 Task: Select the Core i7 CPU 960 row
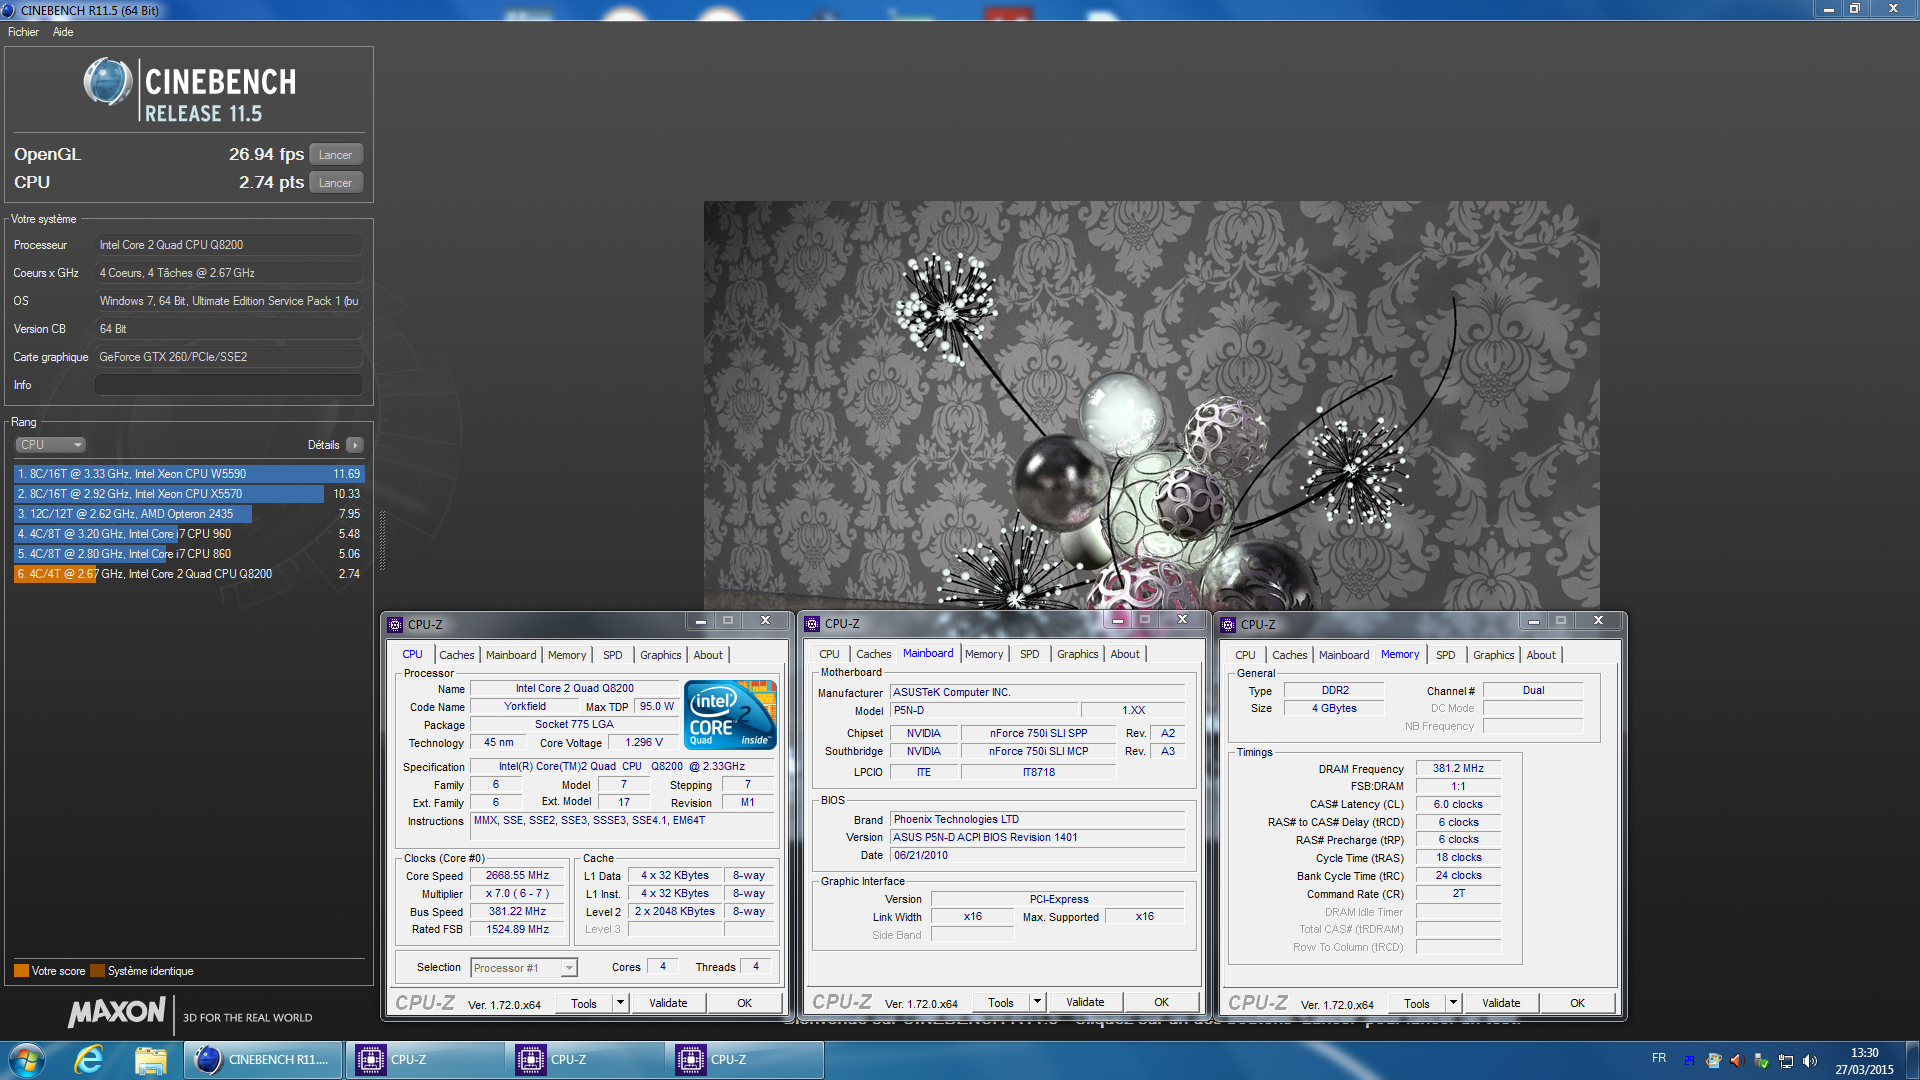pos(189,534)
